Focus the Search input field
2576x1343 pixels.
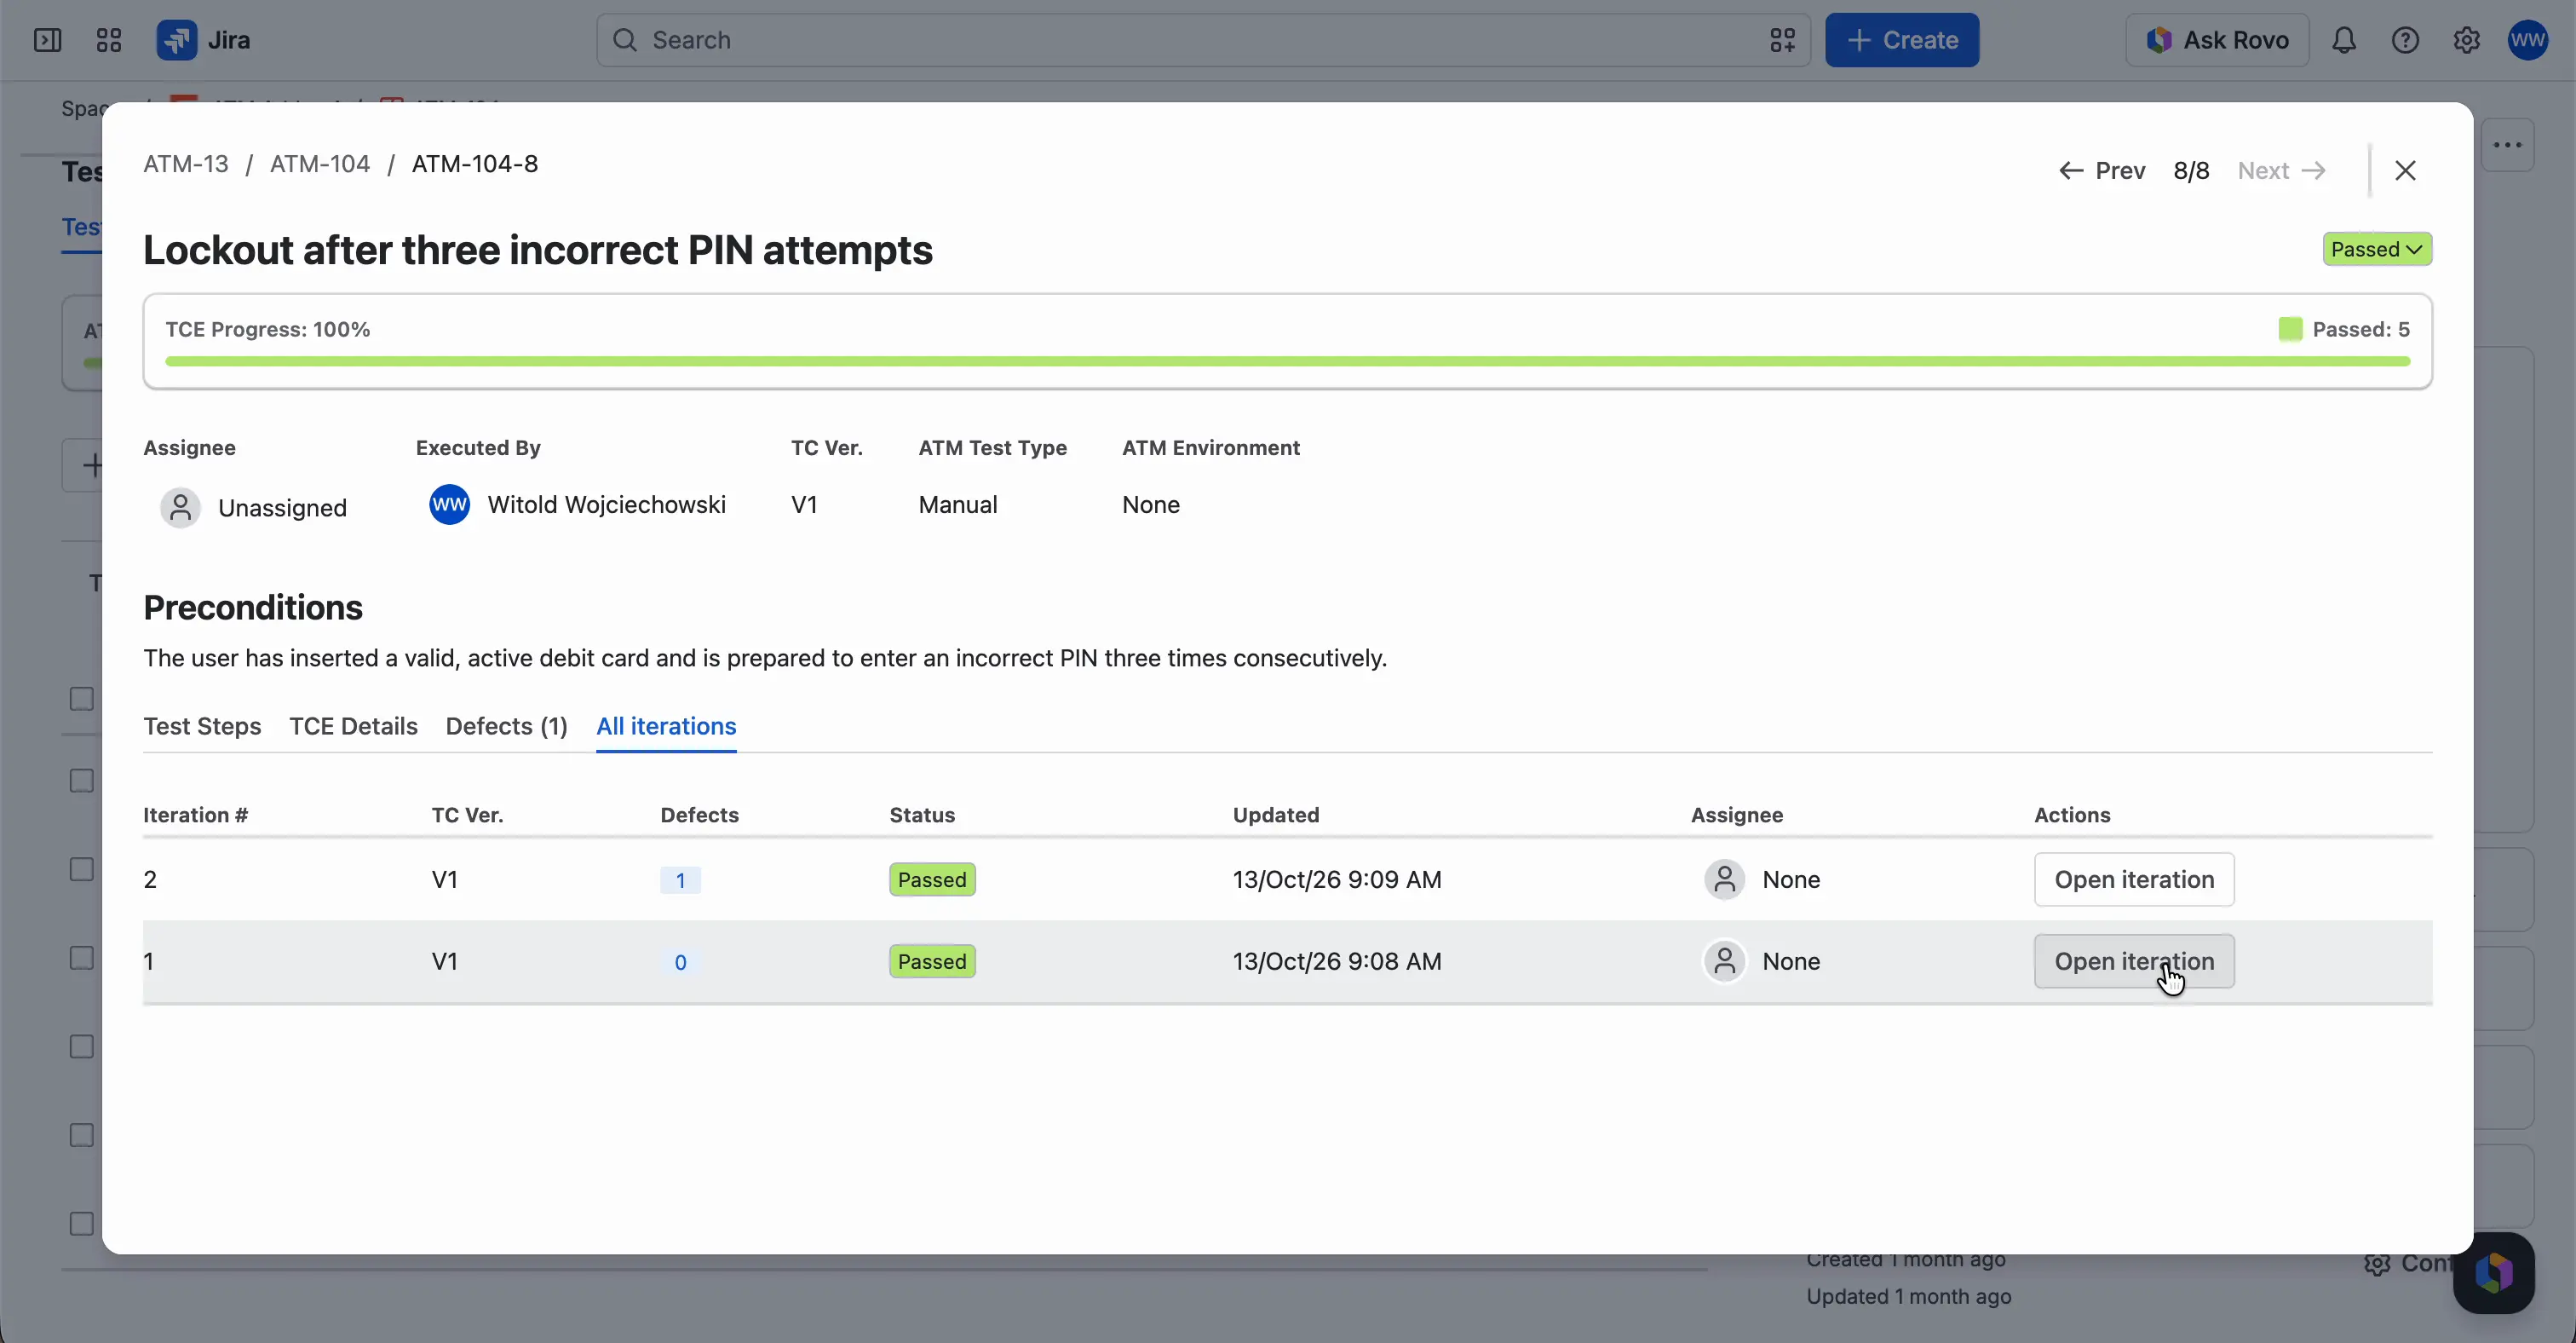(x=1203, y=40)
